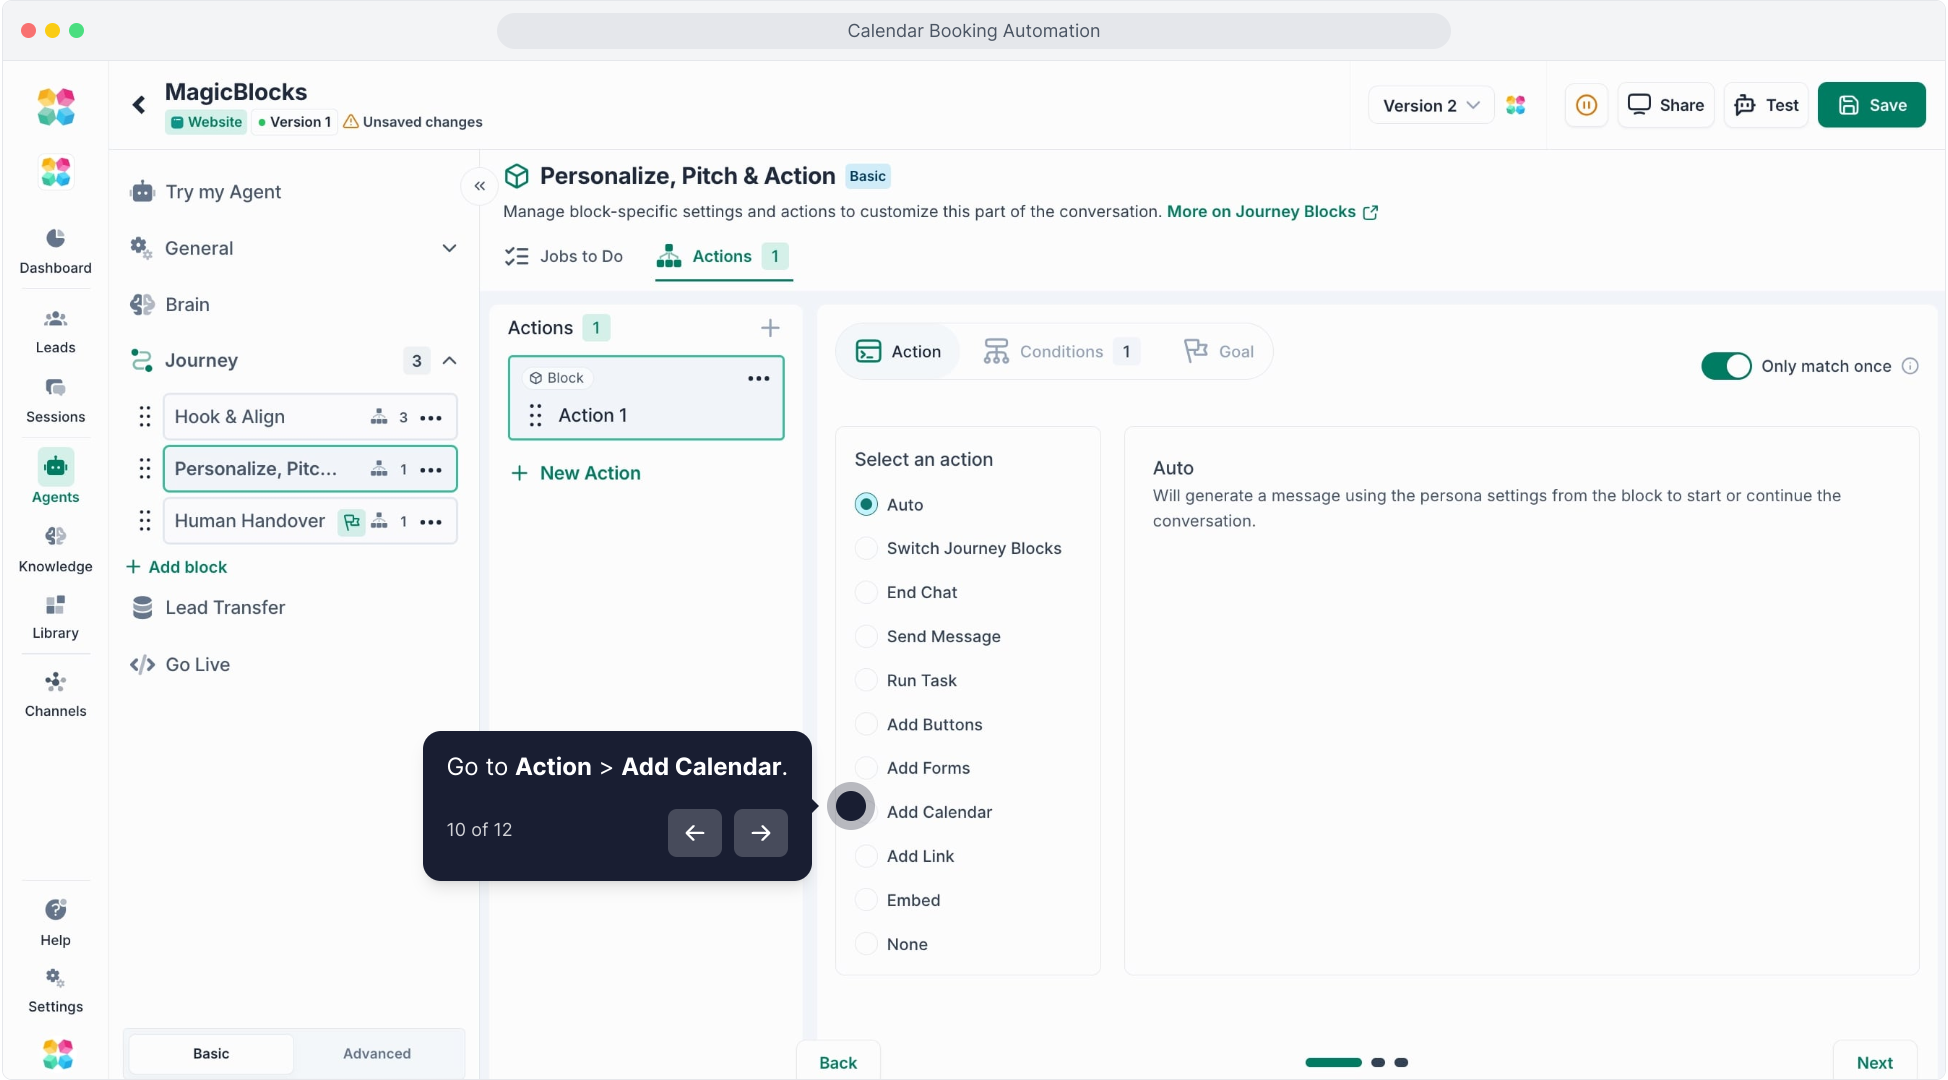The width and height of the screenshot is (1948, 1080).
Task: Click the first progress indicator bar at bottom
Action: click(x=1333, y=1062)
